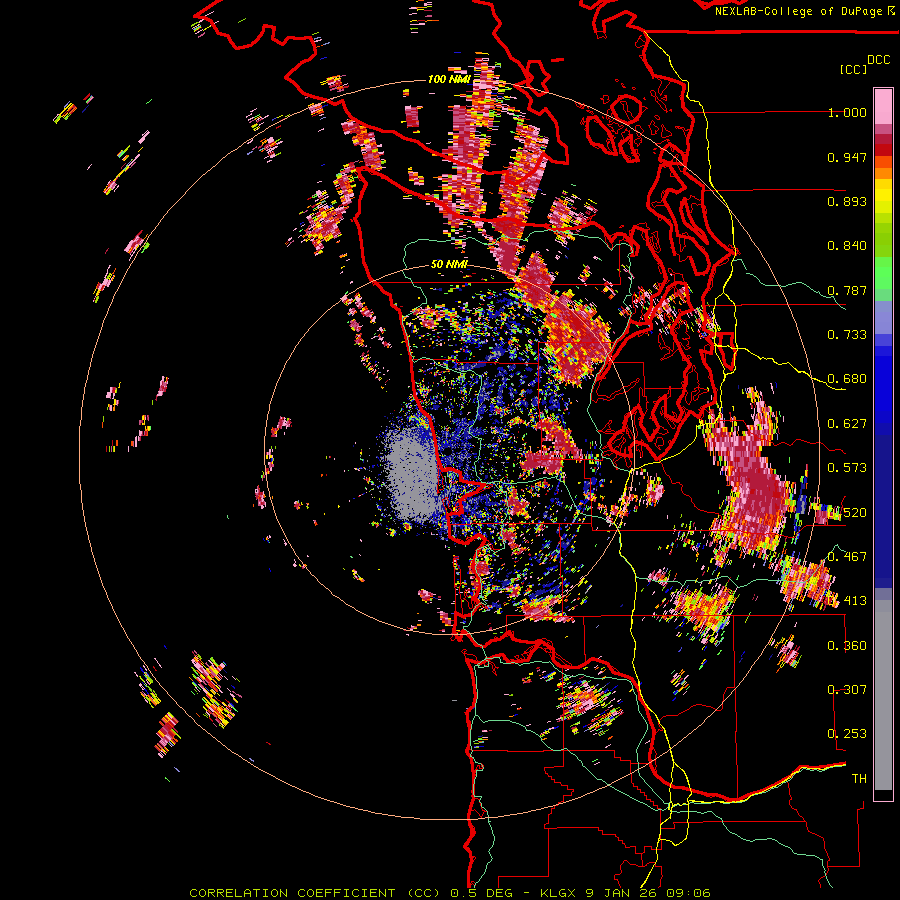
Task: Click the 0.413 legend value
Action: (x=846, y=601)
